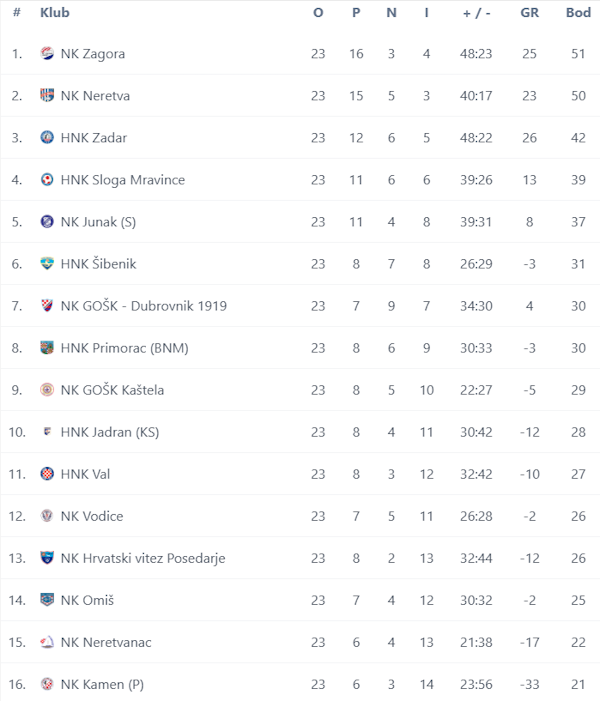The height and width of the screenshot is (701, 600).
Task: Click the NK Junak (S) crest icon
Action: (x=47, y=221)
